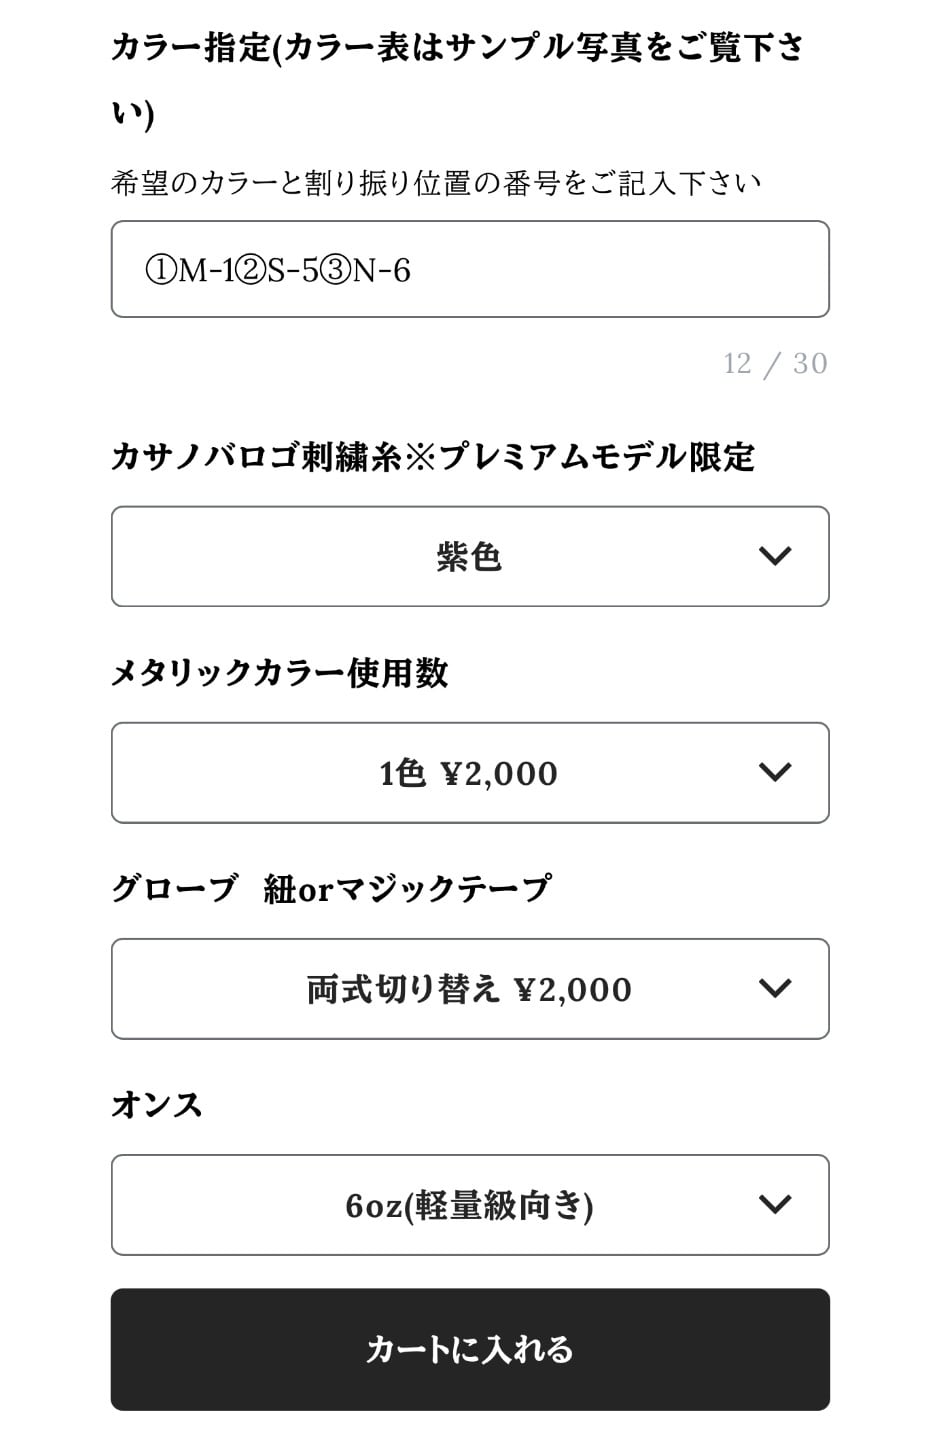Click the text ①M-1②S-5③N-6 in the field
Screen dimensions: 943x1432
[x=278, y=270]
